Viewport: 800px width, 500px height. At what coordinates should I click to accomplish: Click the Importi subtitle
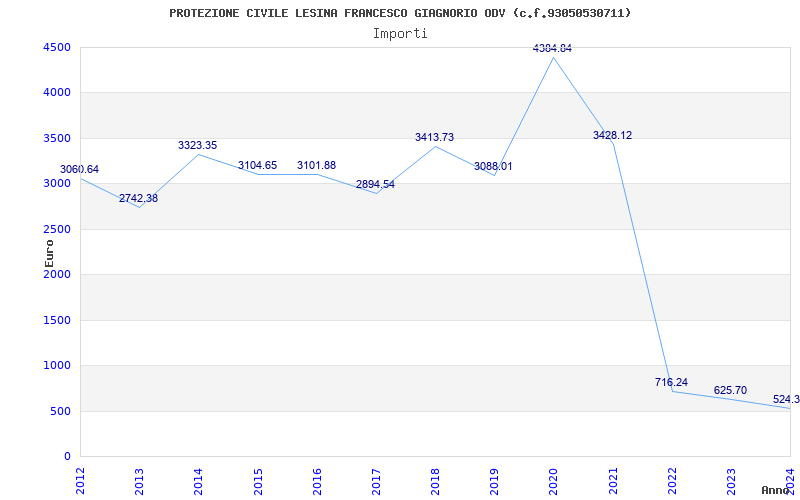(x=400, y=34)
